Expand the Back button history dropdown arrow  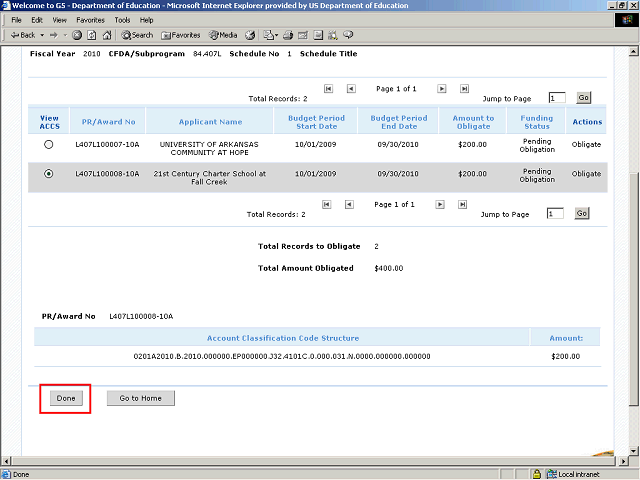coord(41,35)
